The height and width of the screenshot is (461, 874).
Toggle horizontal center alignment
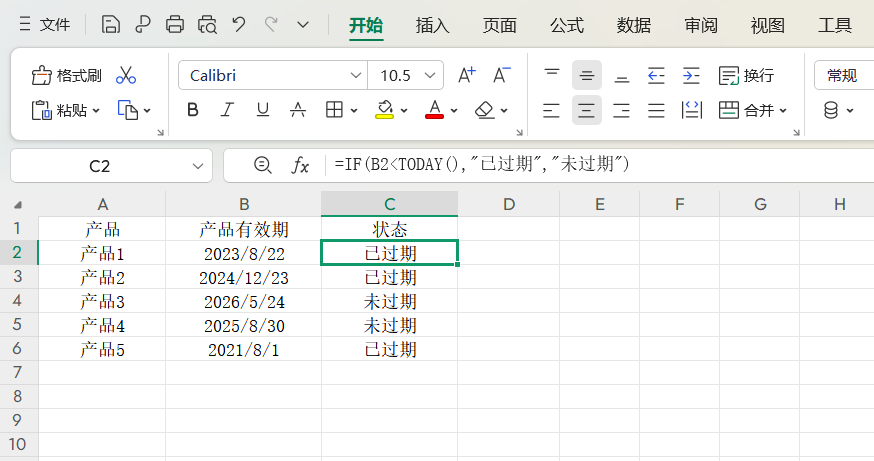pyautogui.click(x=587, y=110)
